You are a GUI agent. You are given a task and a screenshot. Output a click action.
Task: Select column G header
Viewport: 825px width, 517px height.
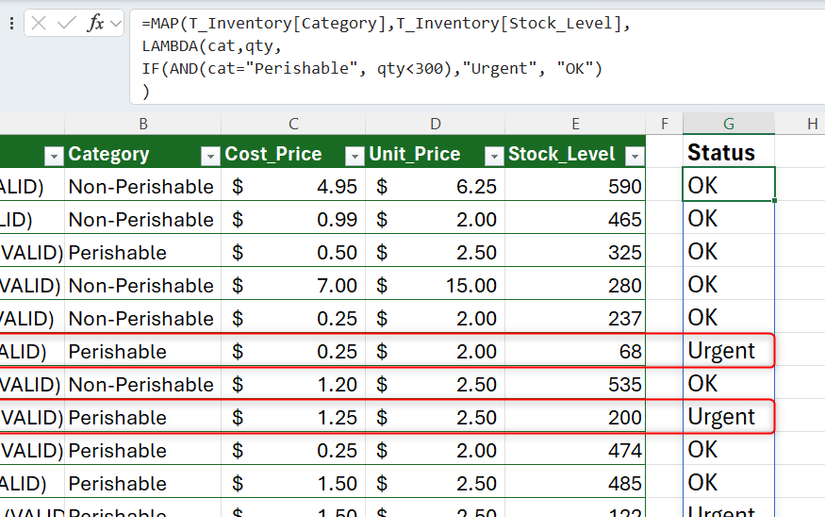coord(728,123)
